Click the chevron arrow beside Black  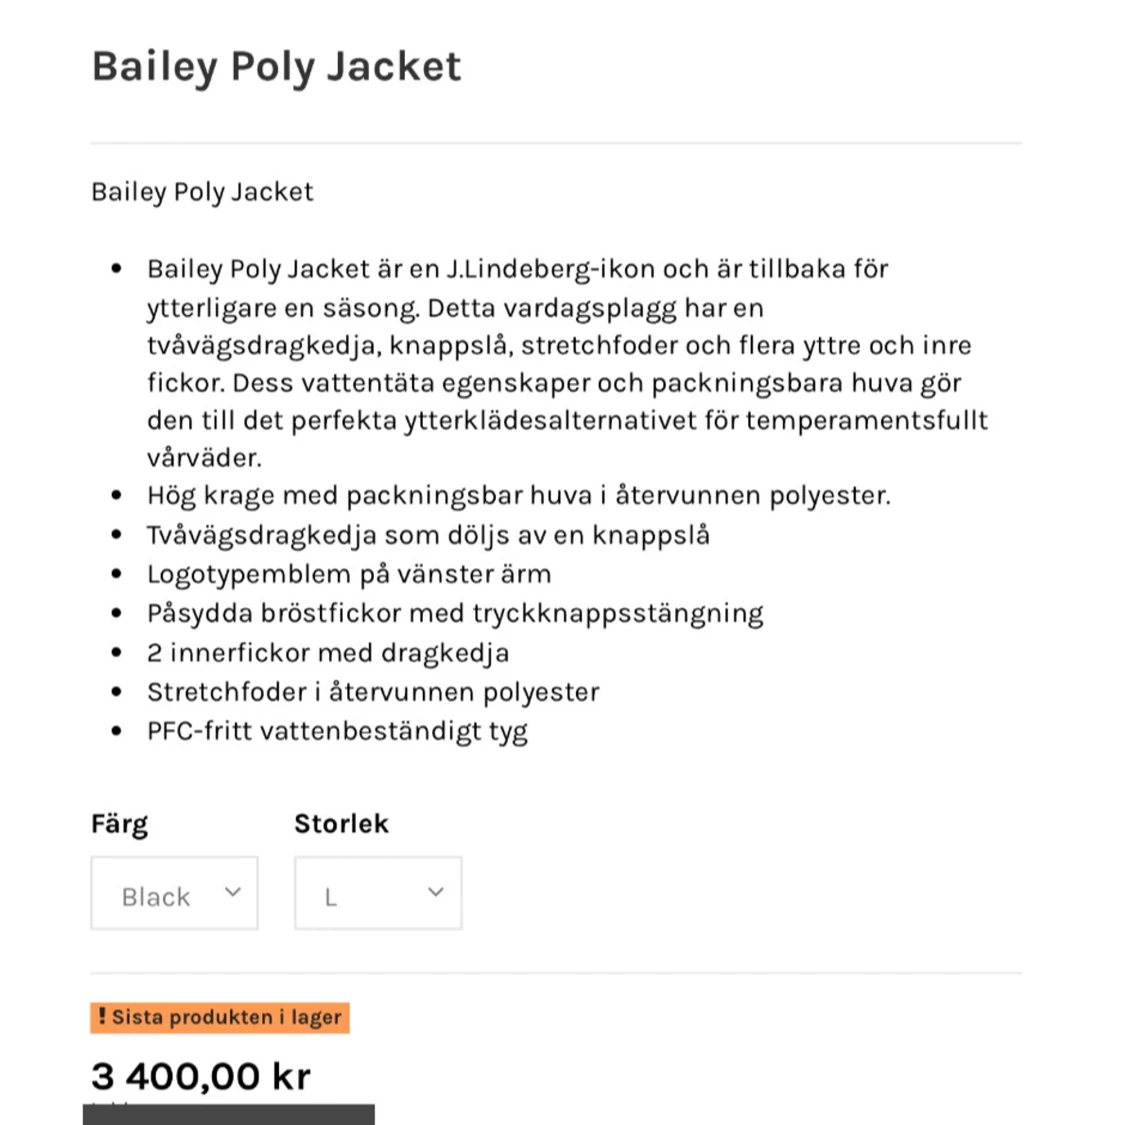[233, 892]
